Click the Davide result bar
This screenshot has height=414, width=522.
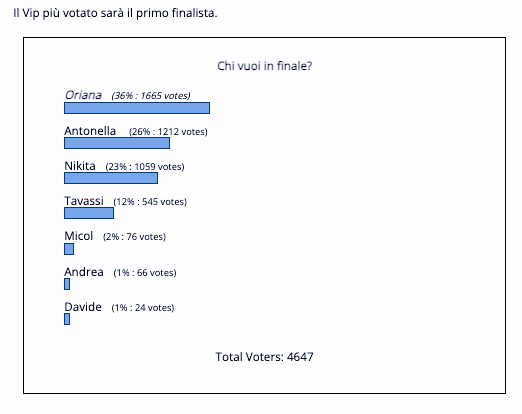tap(67, 319)
